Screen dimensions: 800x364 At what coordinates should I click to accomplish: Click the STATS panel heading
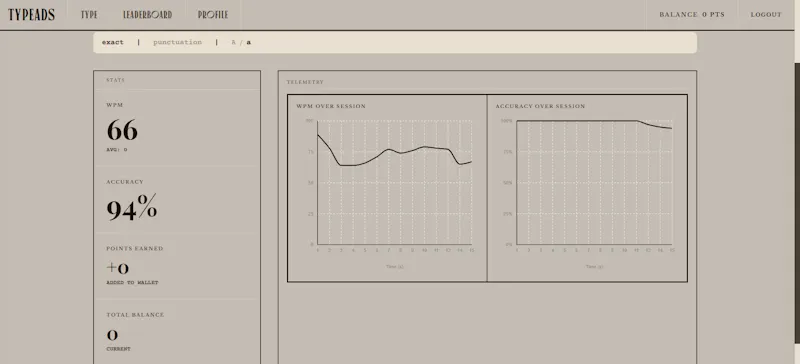tap(115, 80)
